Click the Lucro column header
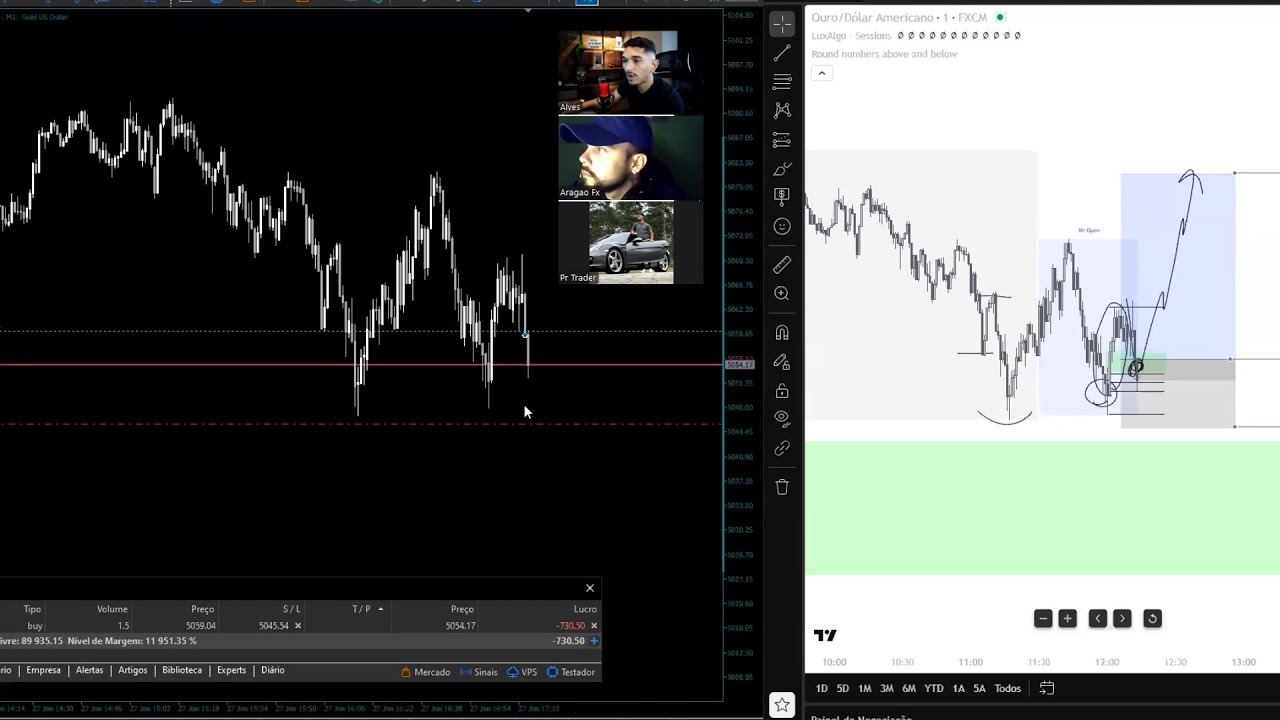The width and height of the screenshot is (1280, 720). tap(585, 609)
